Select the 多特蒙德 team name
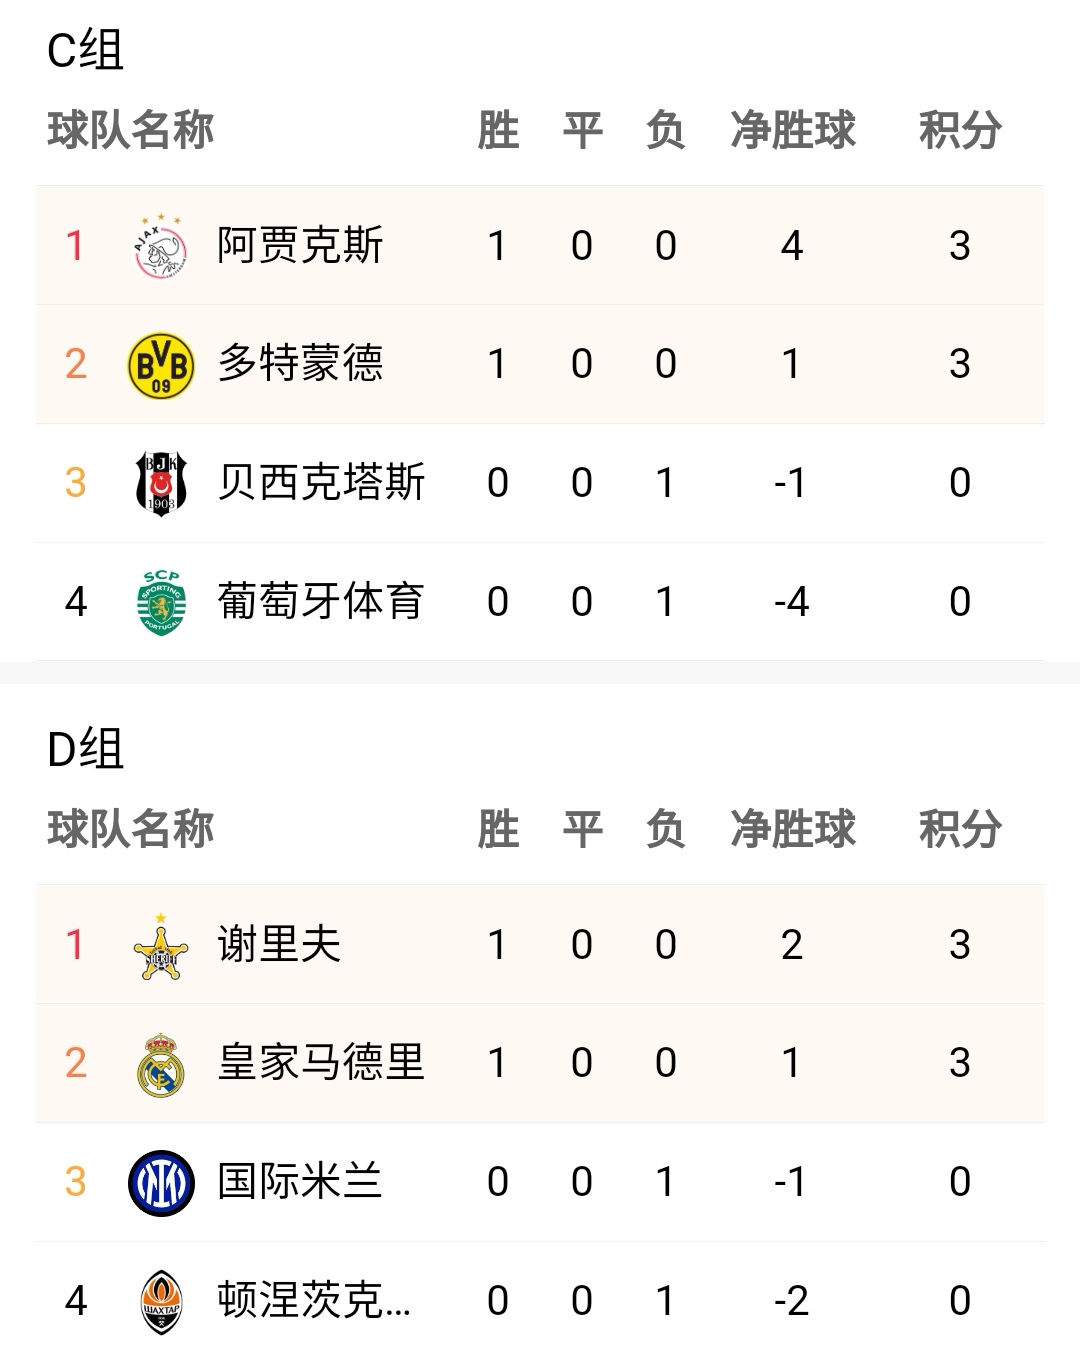This screenshot has height=1353, width=1080. point(300,364)
